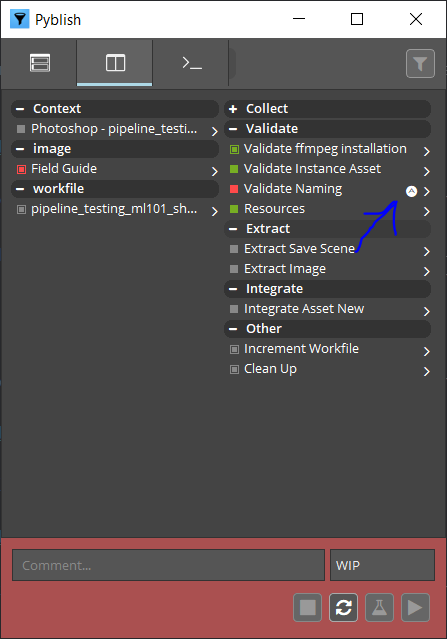The width and height of the screenshot is (447, 639).
Task: Click the publish play button
Action: [415, 608]
